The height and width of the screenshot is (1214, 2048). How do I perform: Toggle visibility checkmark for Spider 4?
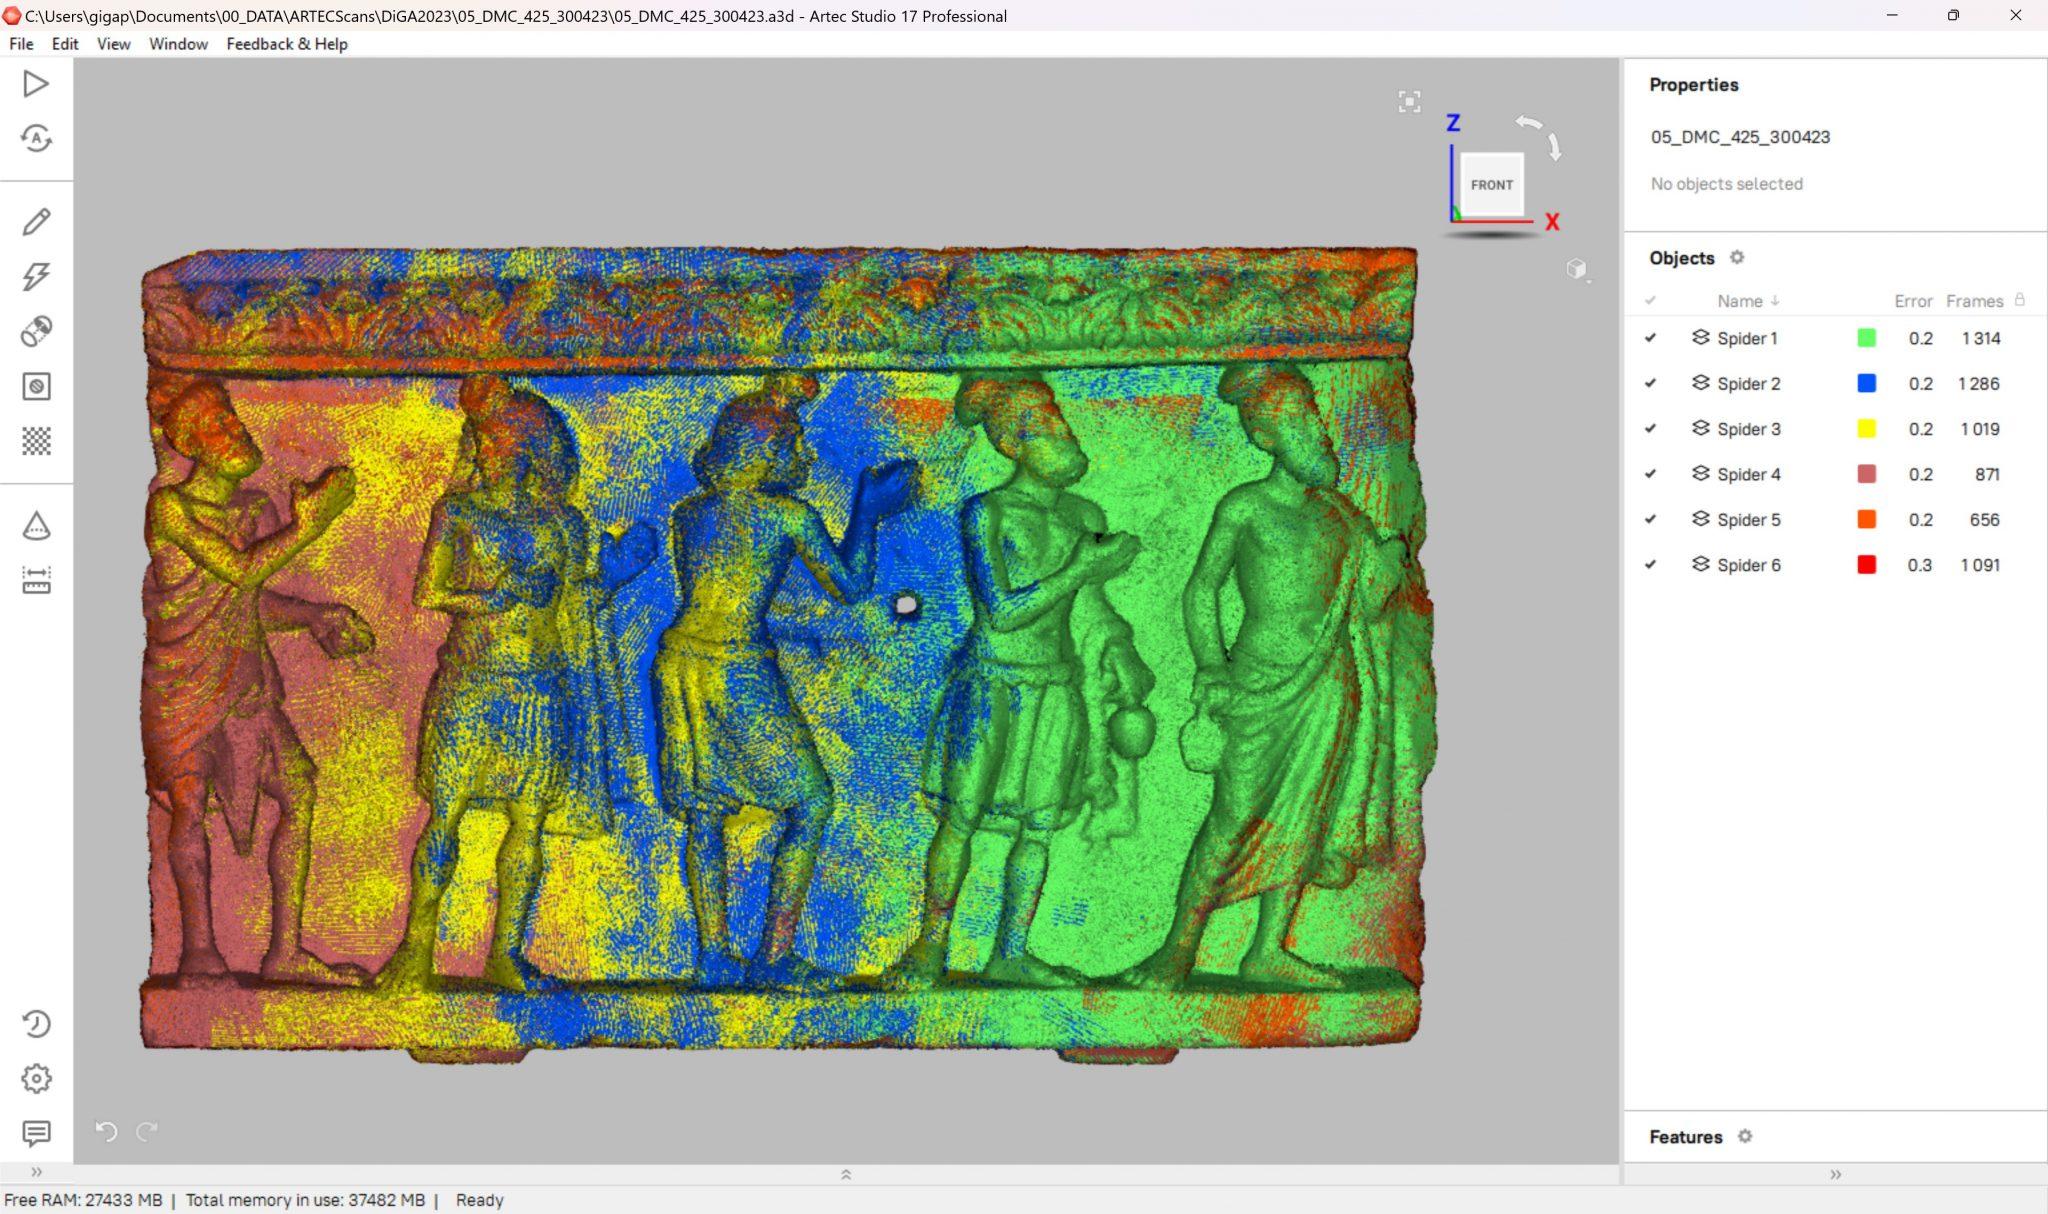pos(1650,474)
